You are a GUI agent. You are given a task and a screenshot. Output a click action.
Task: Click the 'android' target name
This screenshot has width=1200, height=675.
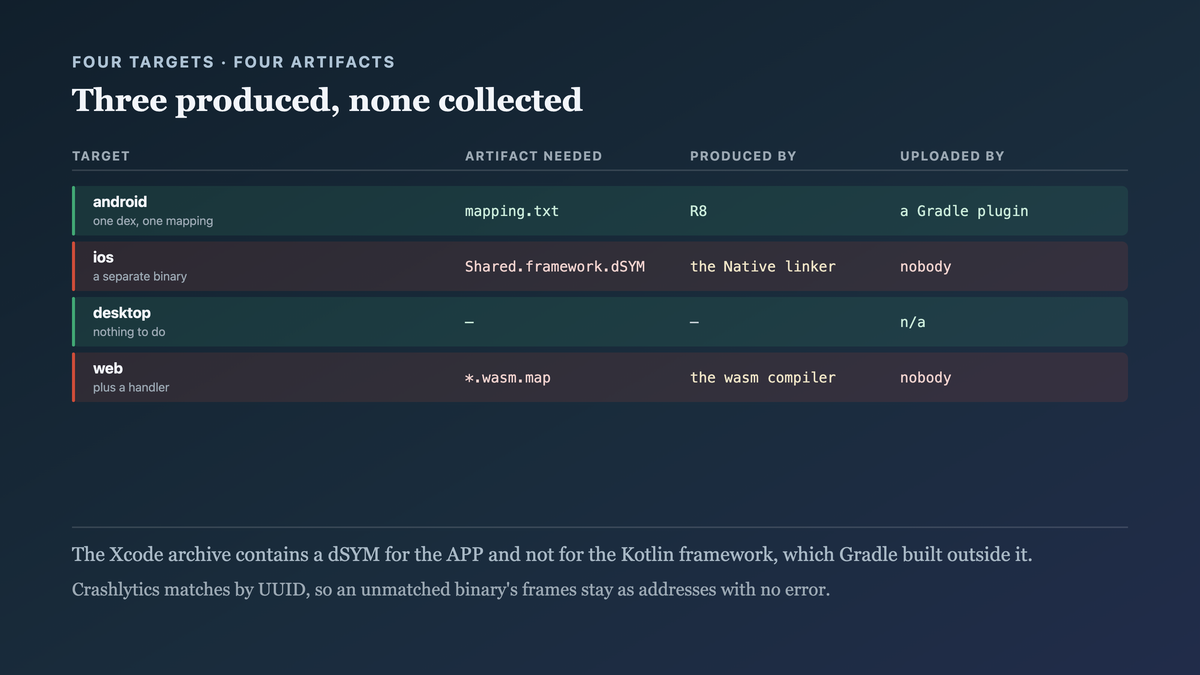(x=120, y=202)
